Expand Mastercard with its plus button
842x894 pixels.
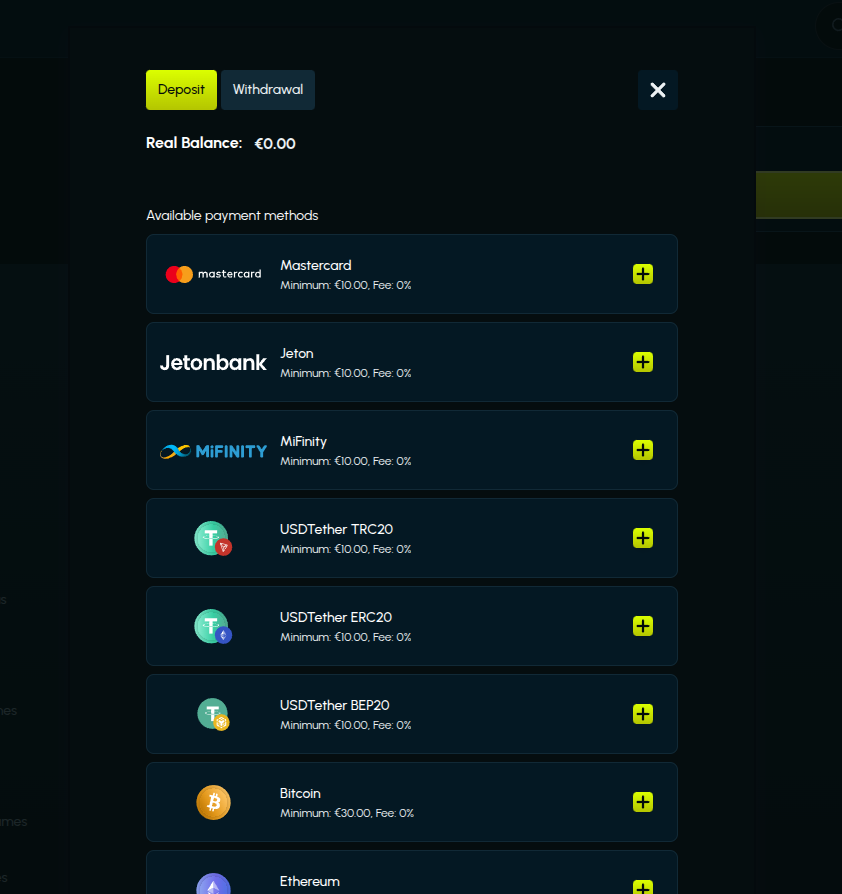click(x=643, y=274)
